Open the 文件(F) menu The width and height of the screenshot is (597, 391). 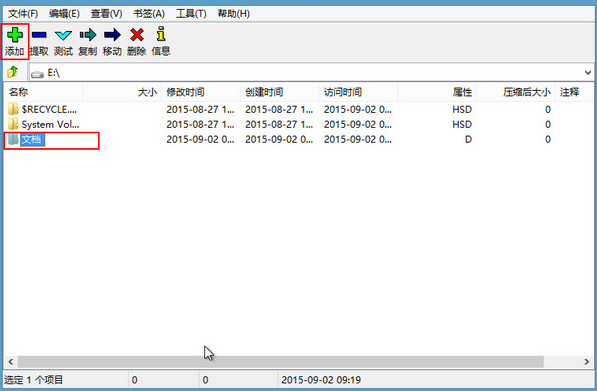(x=23, y=14)
